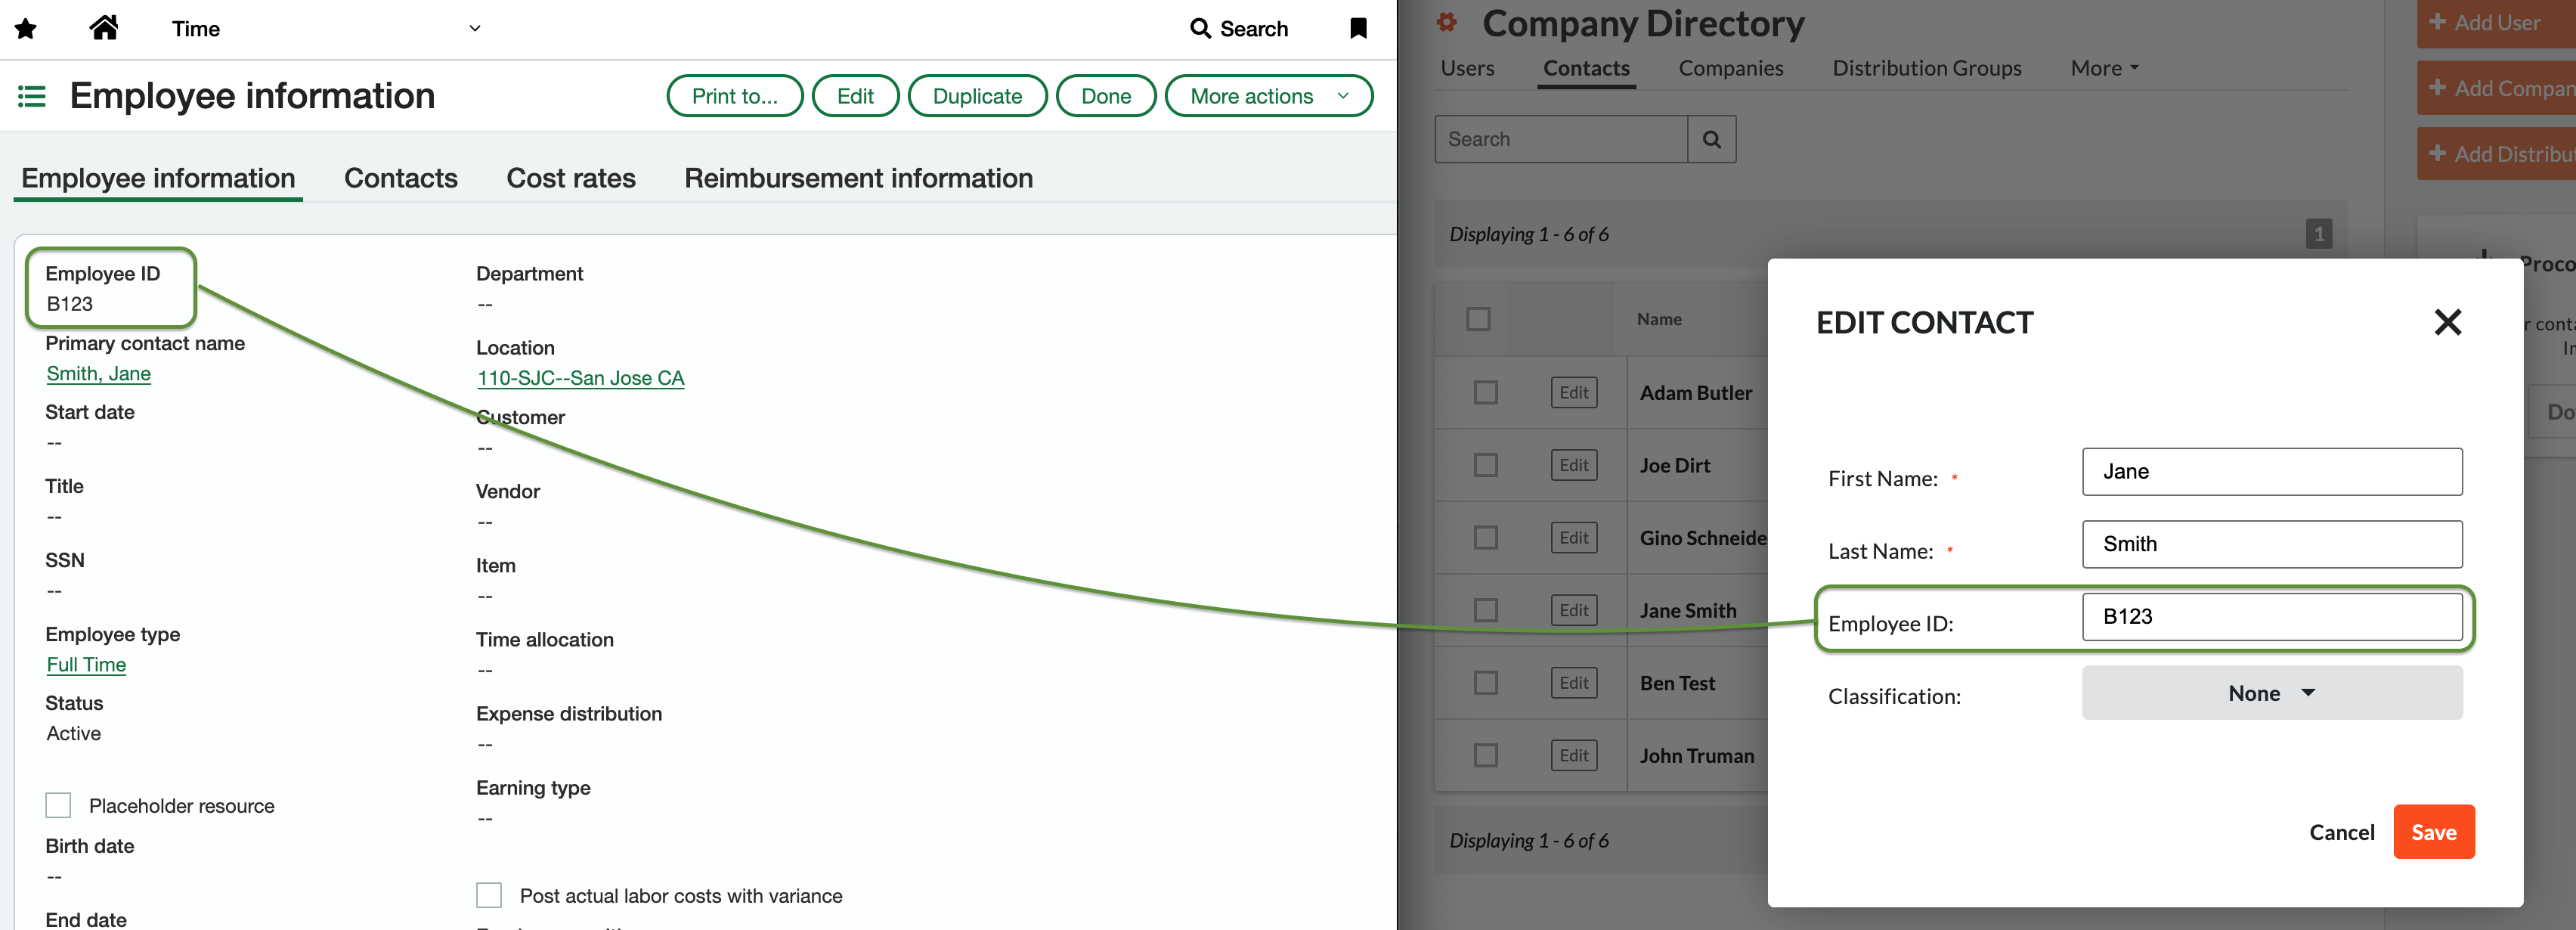Check the Joe Dirt row checkbox
Image resolution: width=2576 pixels, height=930 pixels.
(1486, 465)
